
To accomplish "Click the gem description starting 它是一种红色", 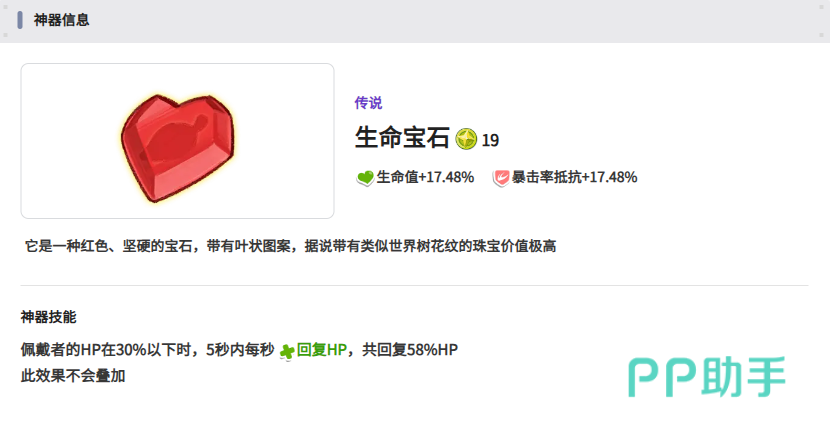I will click(x=291, y=246).
